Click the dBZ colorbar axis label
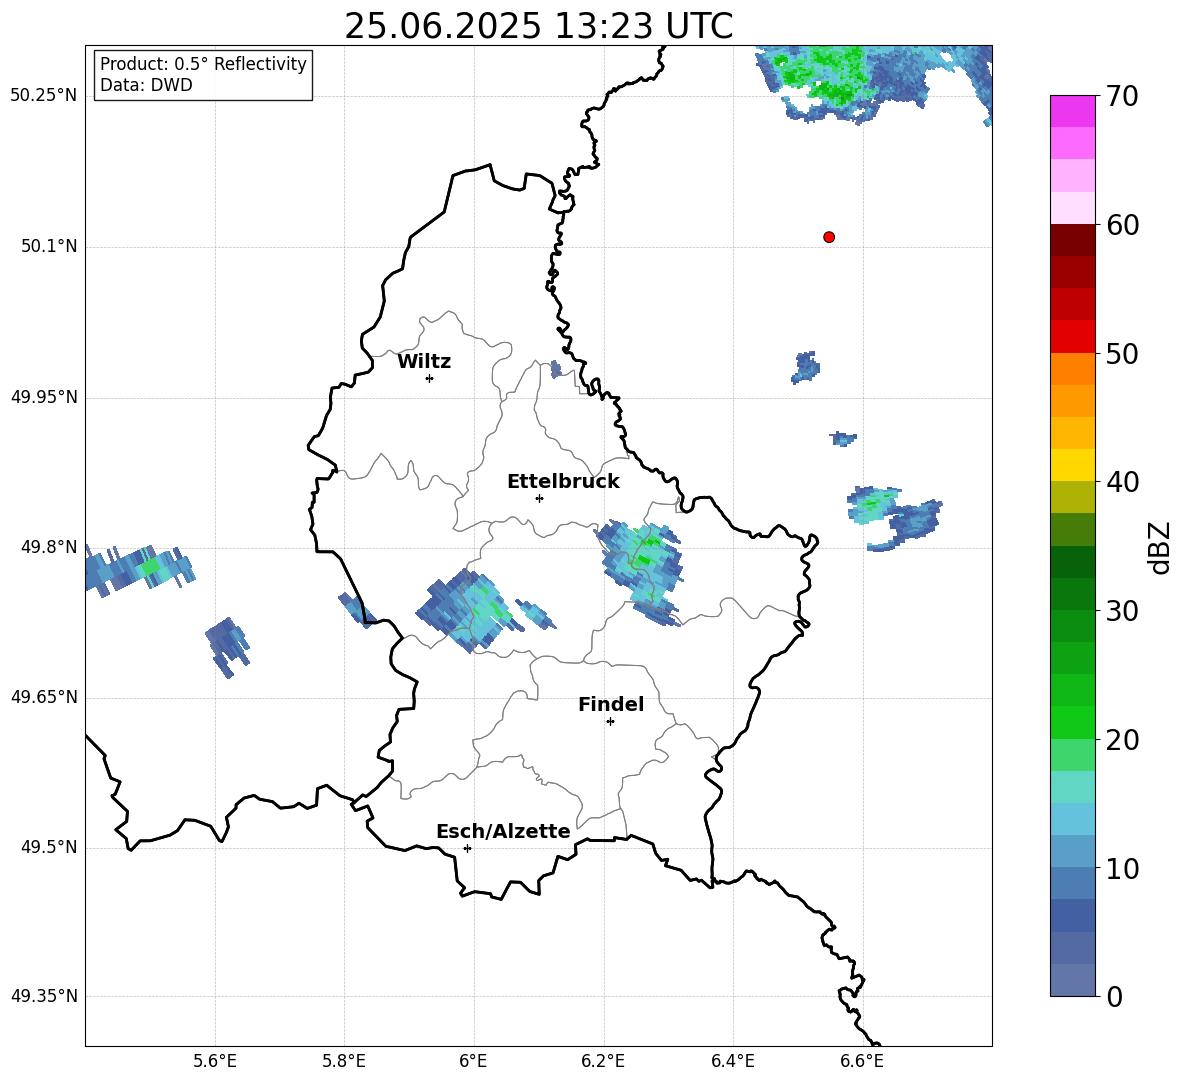This screenshot has height=1081, width=1184. pos(1158,547)
